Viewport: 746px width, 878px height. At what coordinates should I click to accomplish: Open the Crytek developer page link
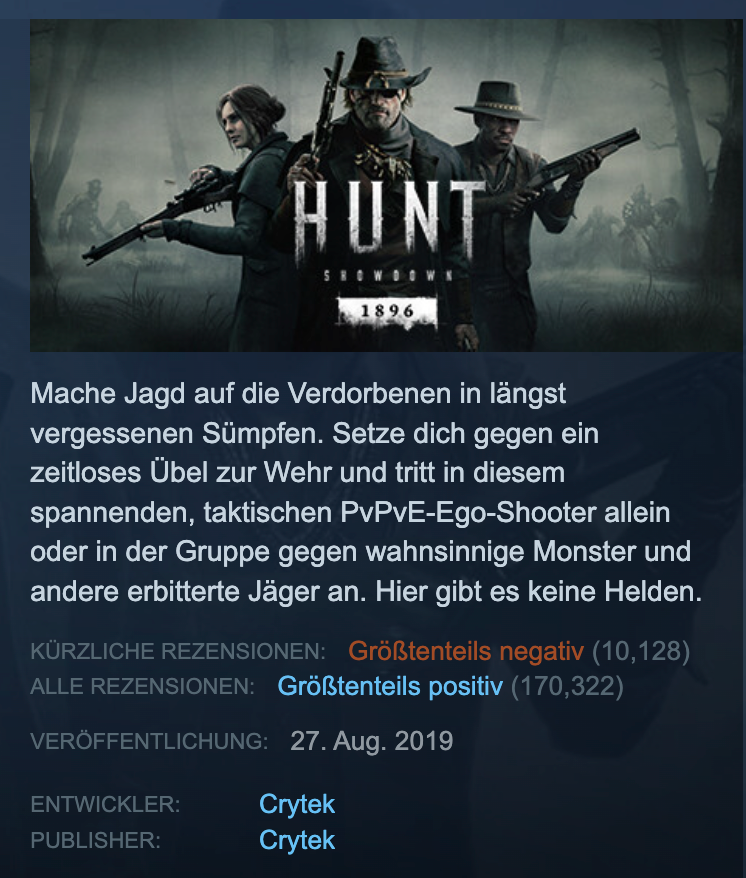pyautogui.click(x=297, y=804)
